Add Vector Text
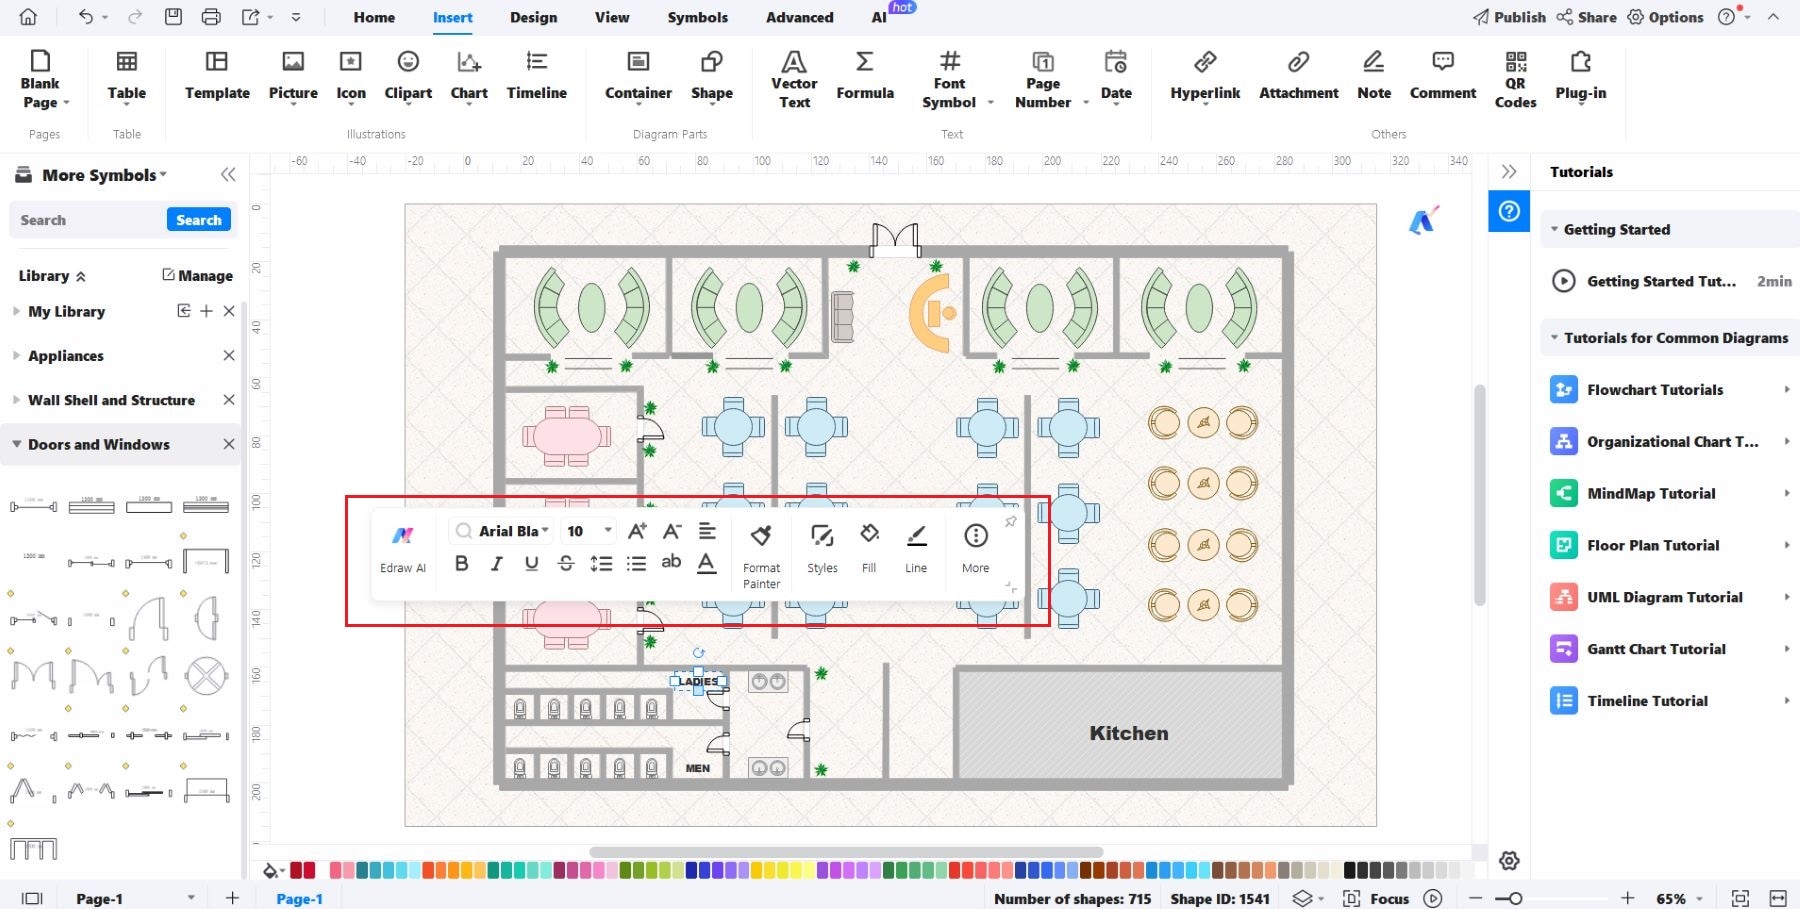 tap(794, 79)
